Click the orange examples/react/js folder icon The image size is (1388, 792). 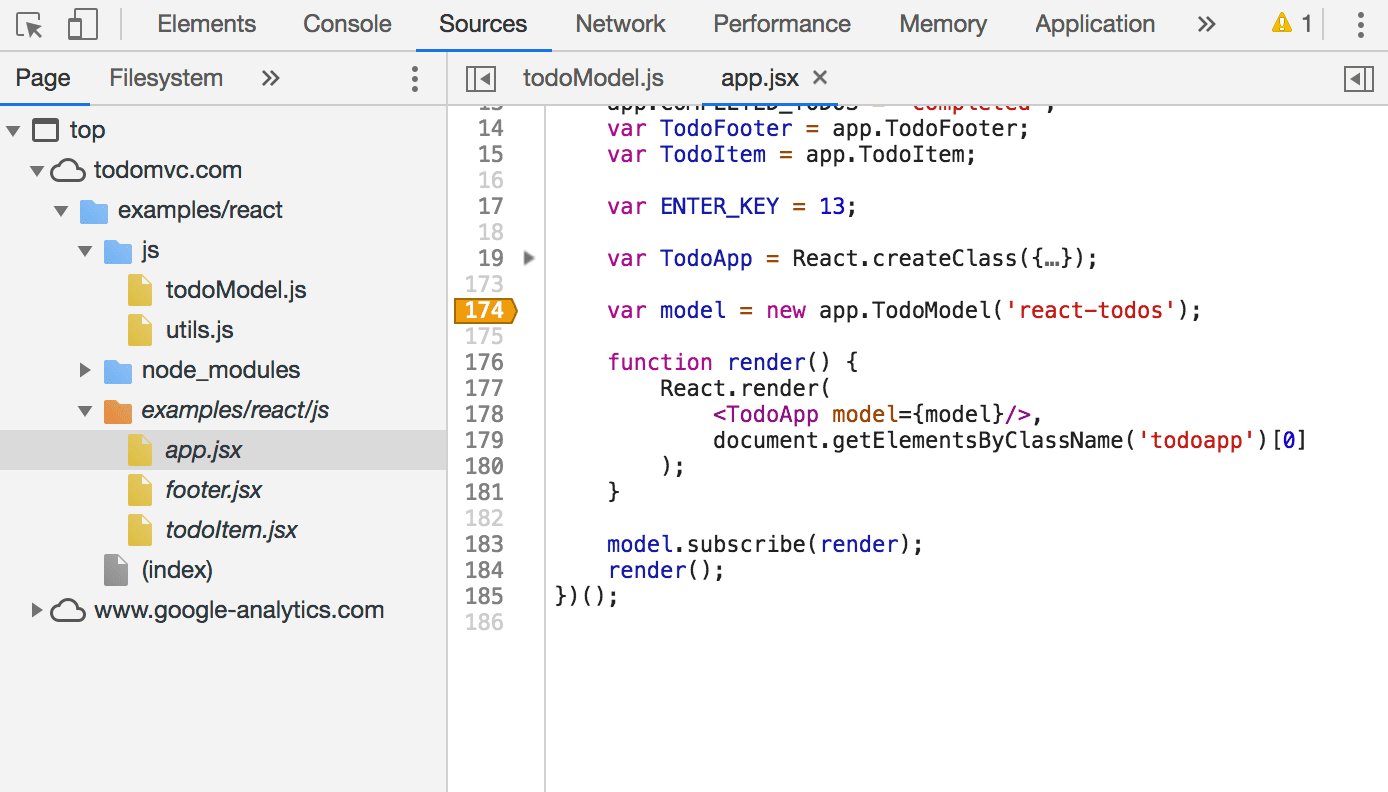point(118,410)
